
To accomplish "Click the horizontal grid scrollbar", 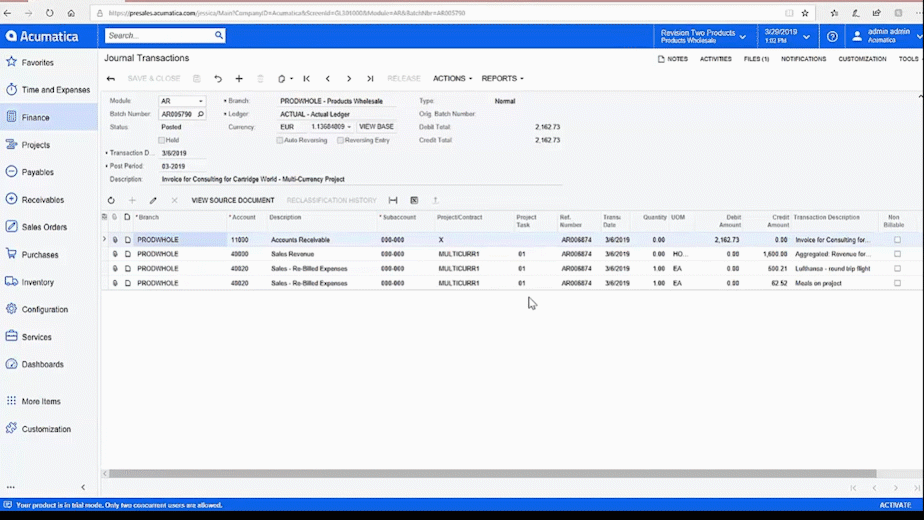I will point(493,473).
